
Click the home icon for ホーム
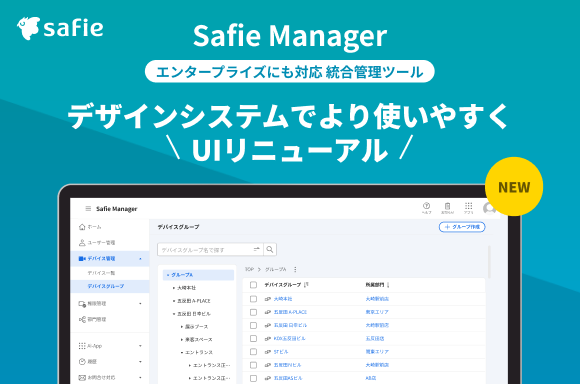tap(82, 227)
